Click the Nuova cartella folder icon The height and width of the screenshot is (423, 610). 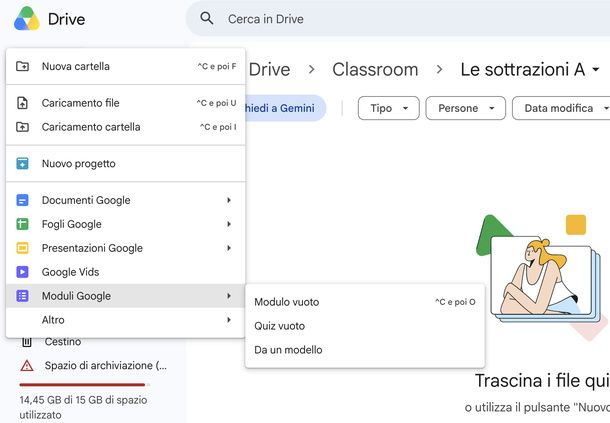click(23, 66)
